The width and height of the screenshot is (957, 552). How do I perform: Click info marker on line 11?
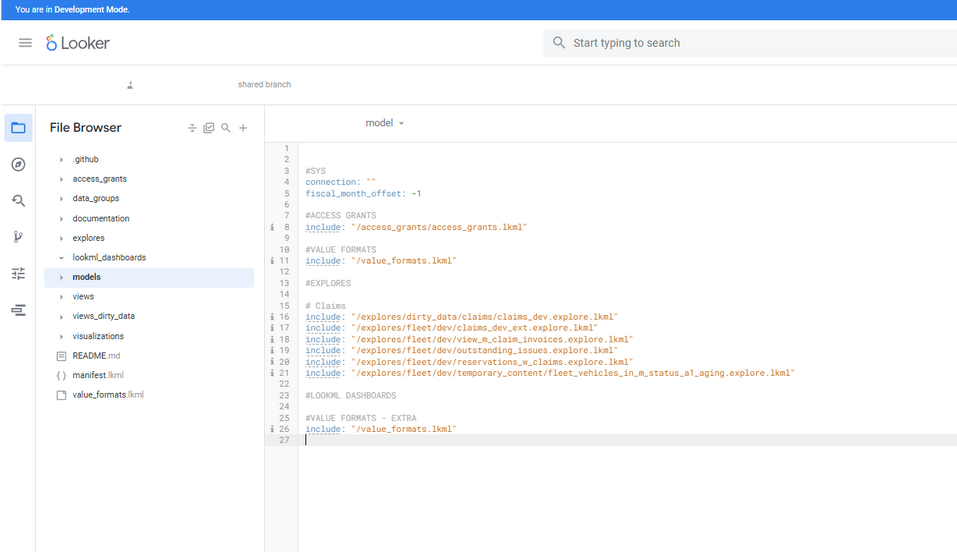coord(272,261)
